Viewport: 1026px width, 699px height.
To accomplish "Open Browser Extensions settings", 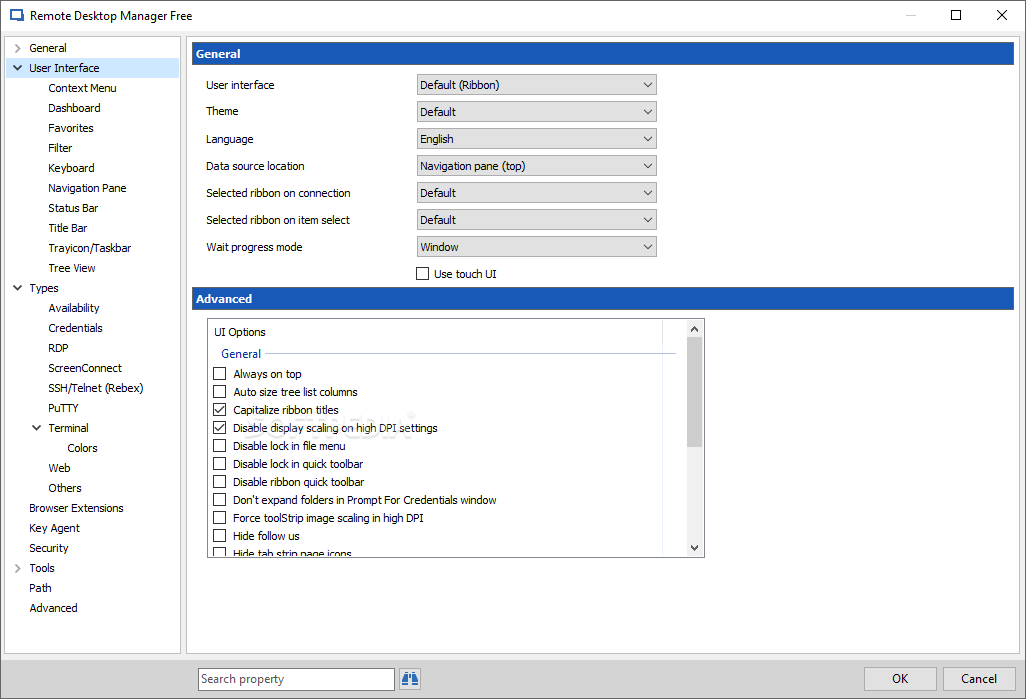I will [x=76, y=508].
